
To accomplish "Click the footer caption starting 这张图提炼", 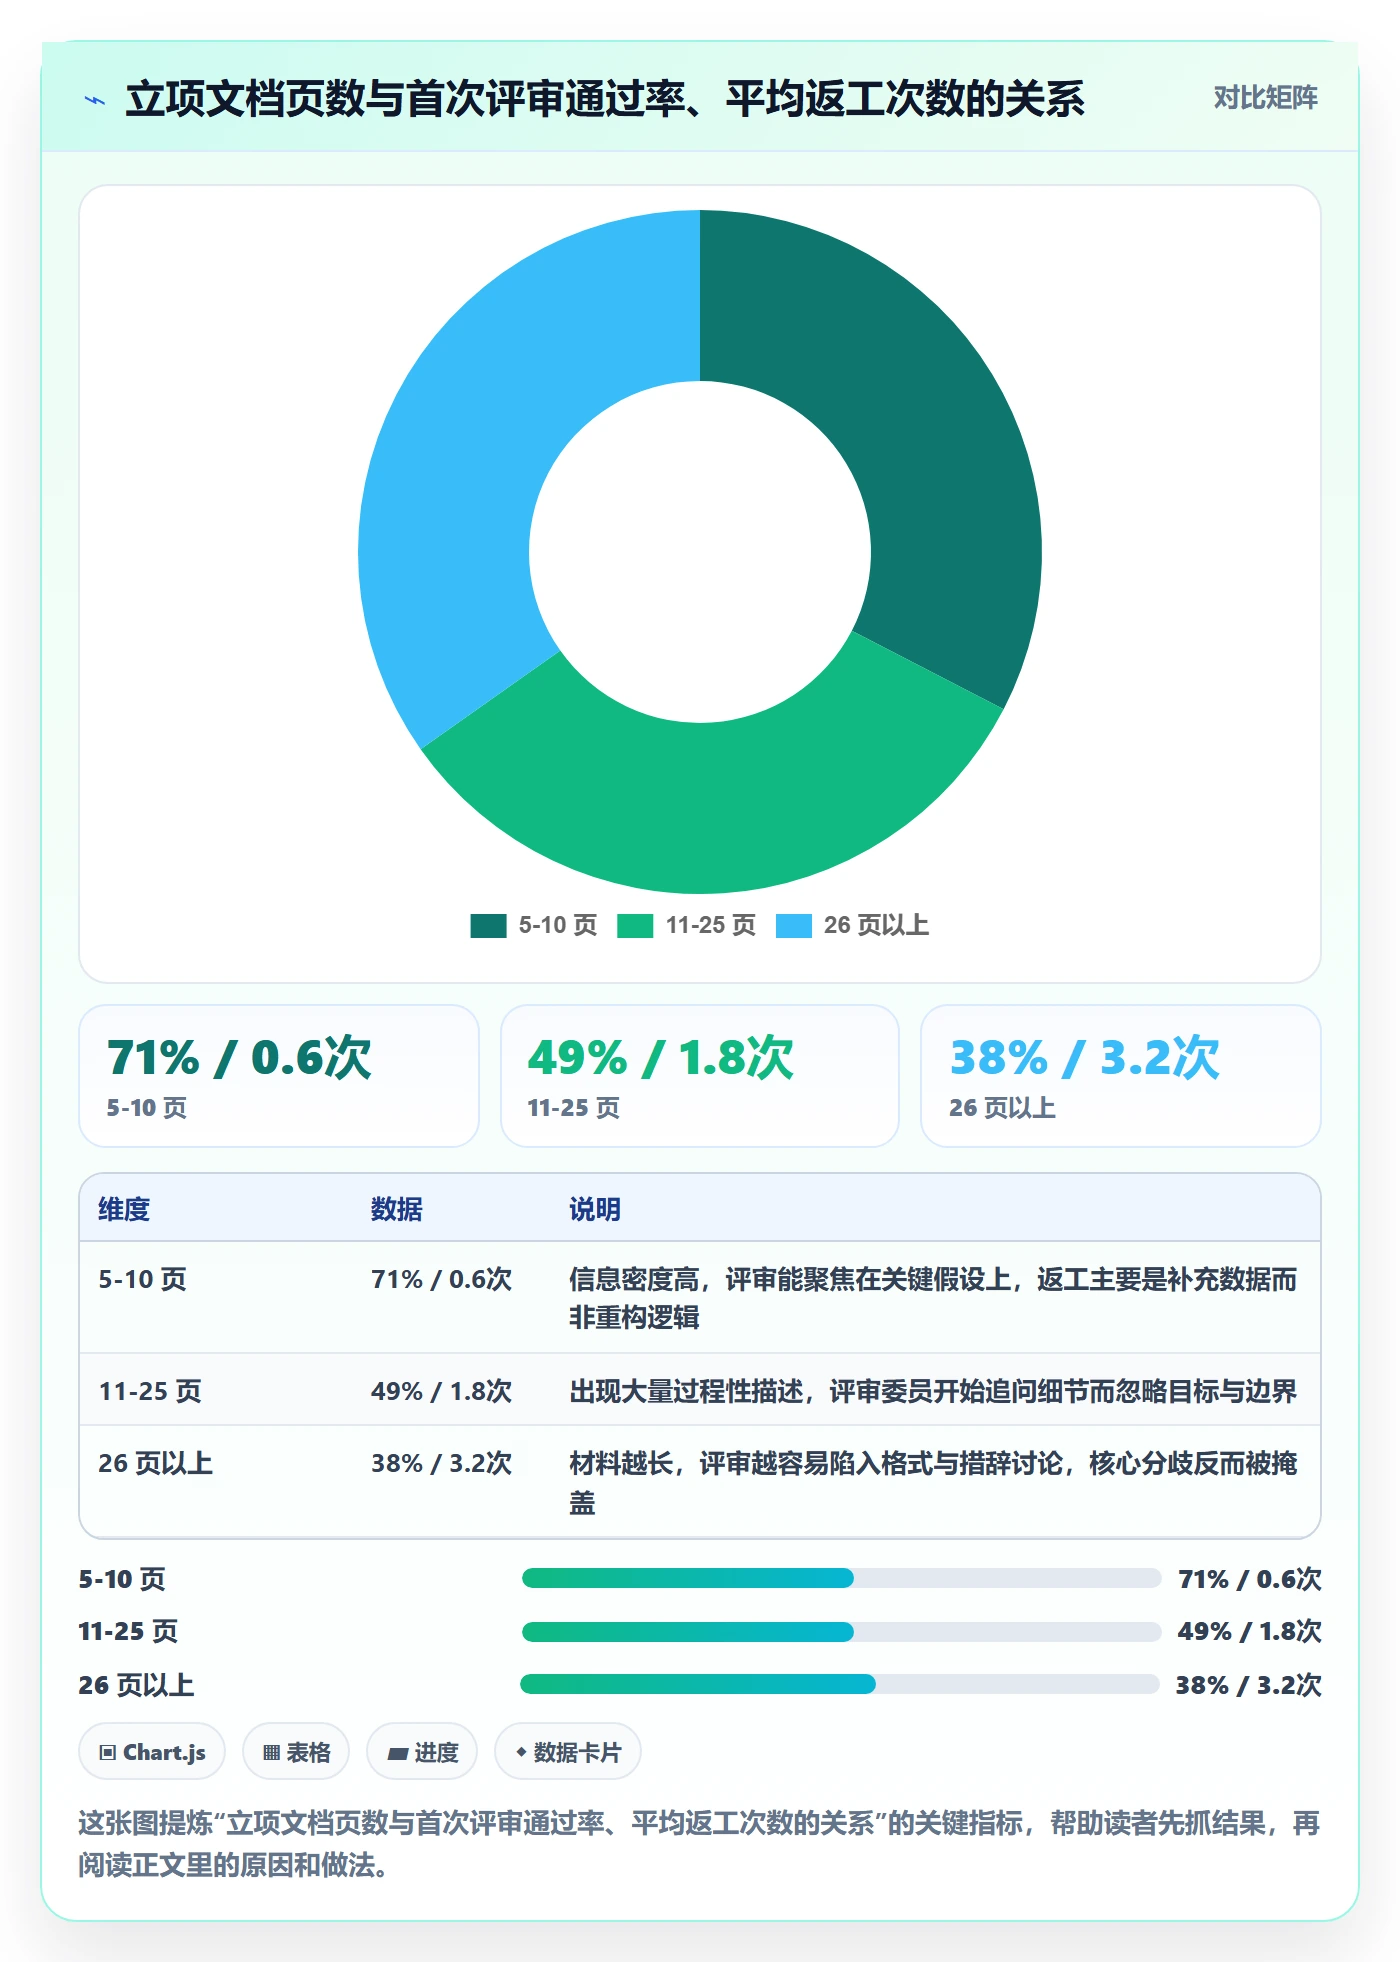I will [699, 1844].
